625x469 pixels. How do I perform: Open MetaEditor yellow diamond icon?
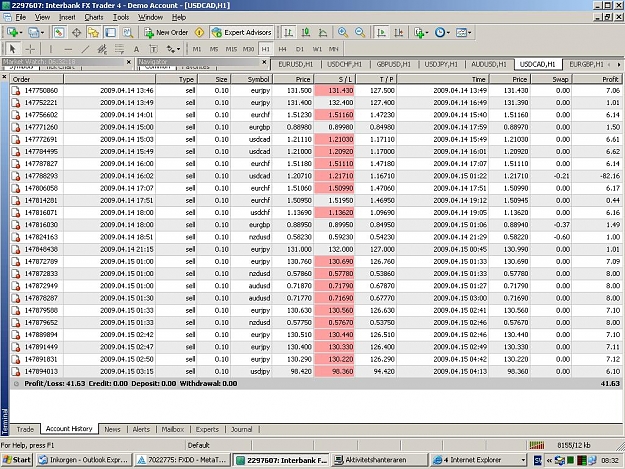pyautogui.click(x=199, y=33)
